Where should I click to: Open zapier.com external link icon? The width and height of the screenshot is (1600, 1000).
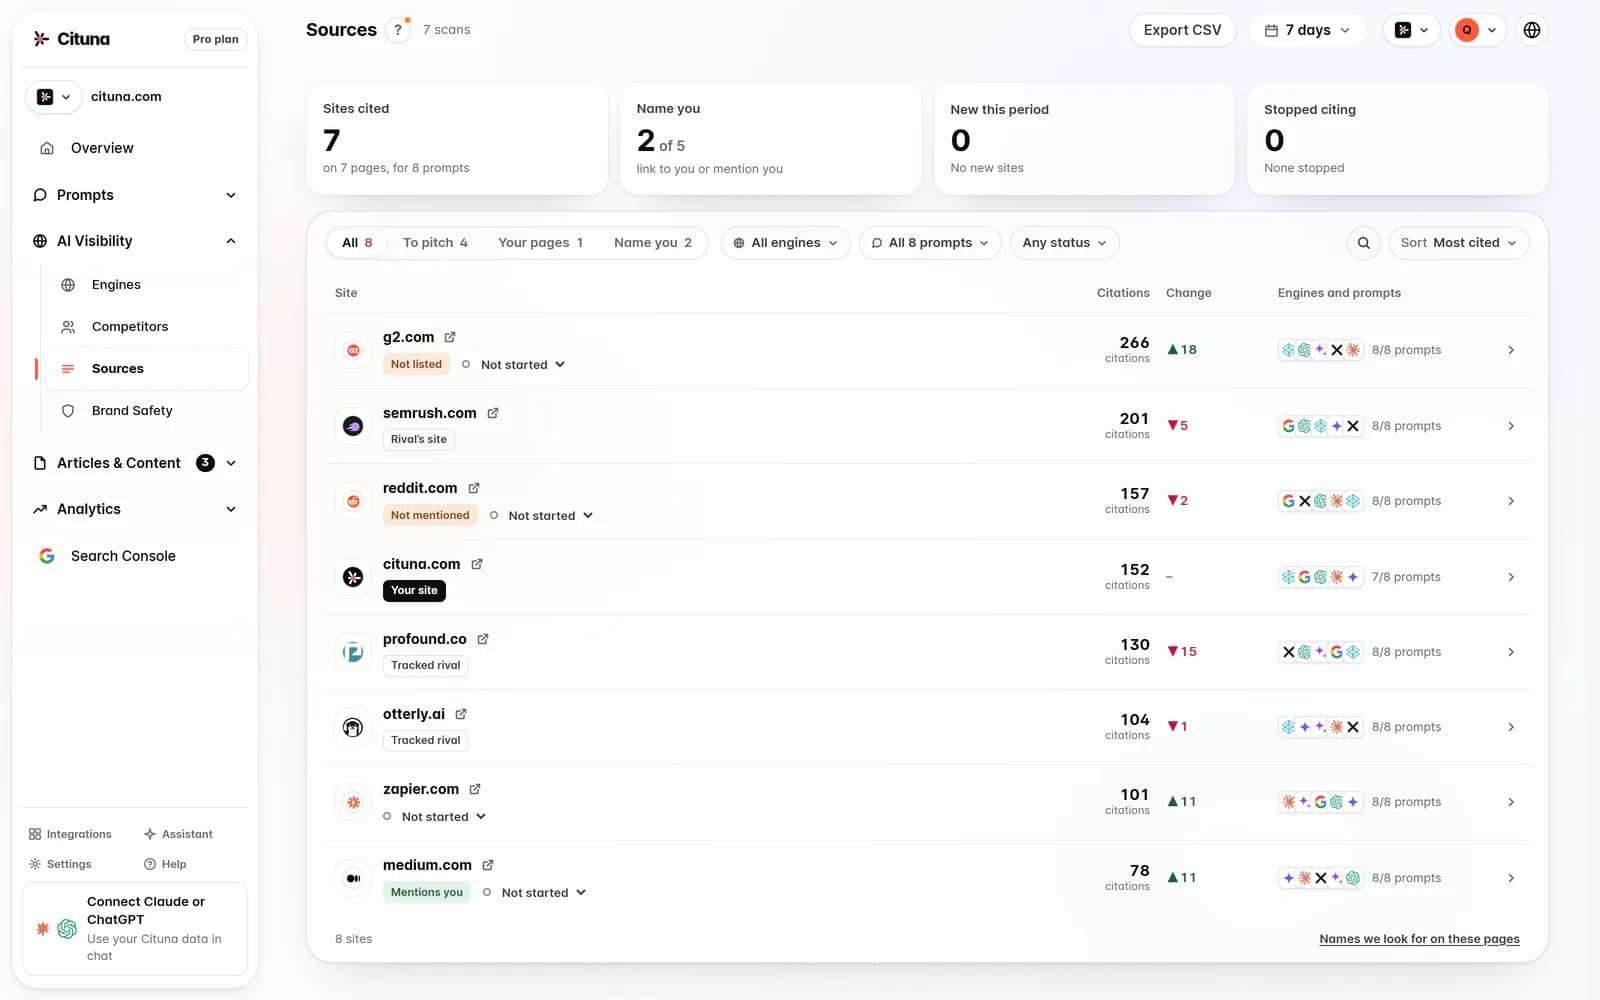pos(475,789)
